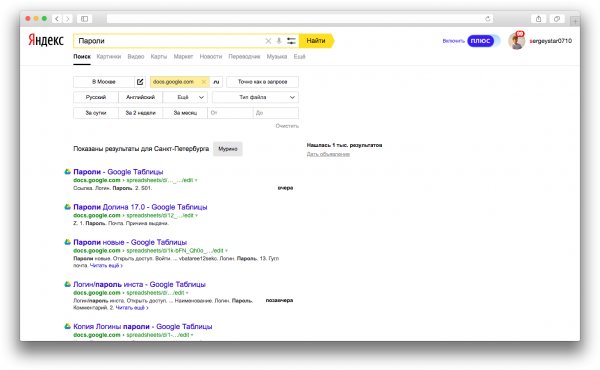Open the Пароли Долина 17.0 result
Image resolution: width=600 pixels, height=370 pixels.
(140, 207)
